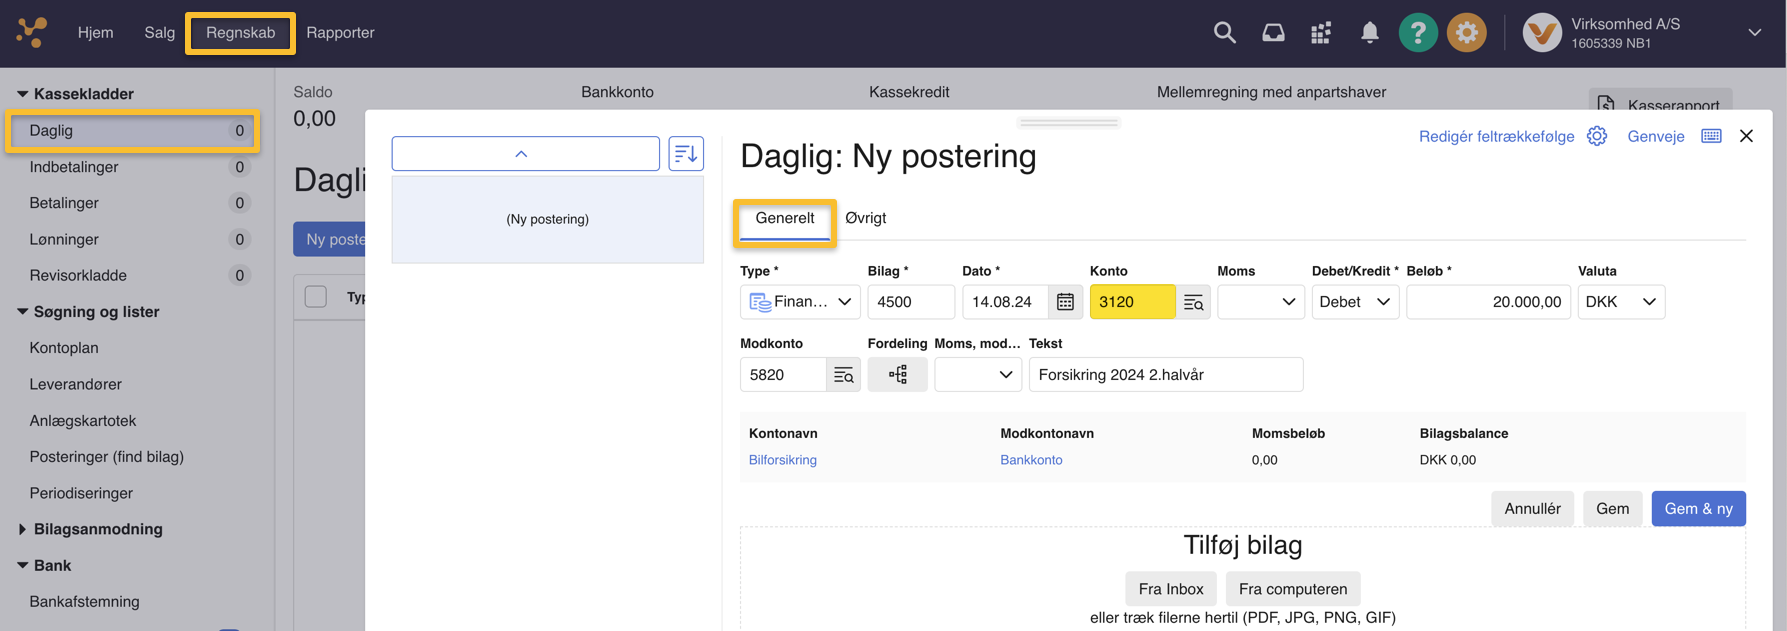Tick the select-all checkbox in table header
Image resolution: width=1787 pixels, height=631 pixels.
316,297
